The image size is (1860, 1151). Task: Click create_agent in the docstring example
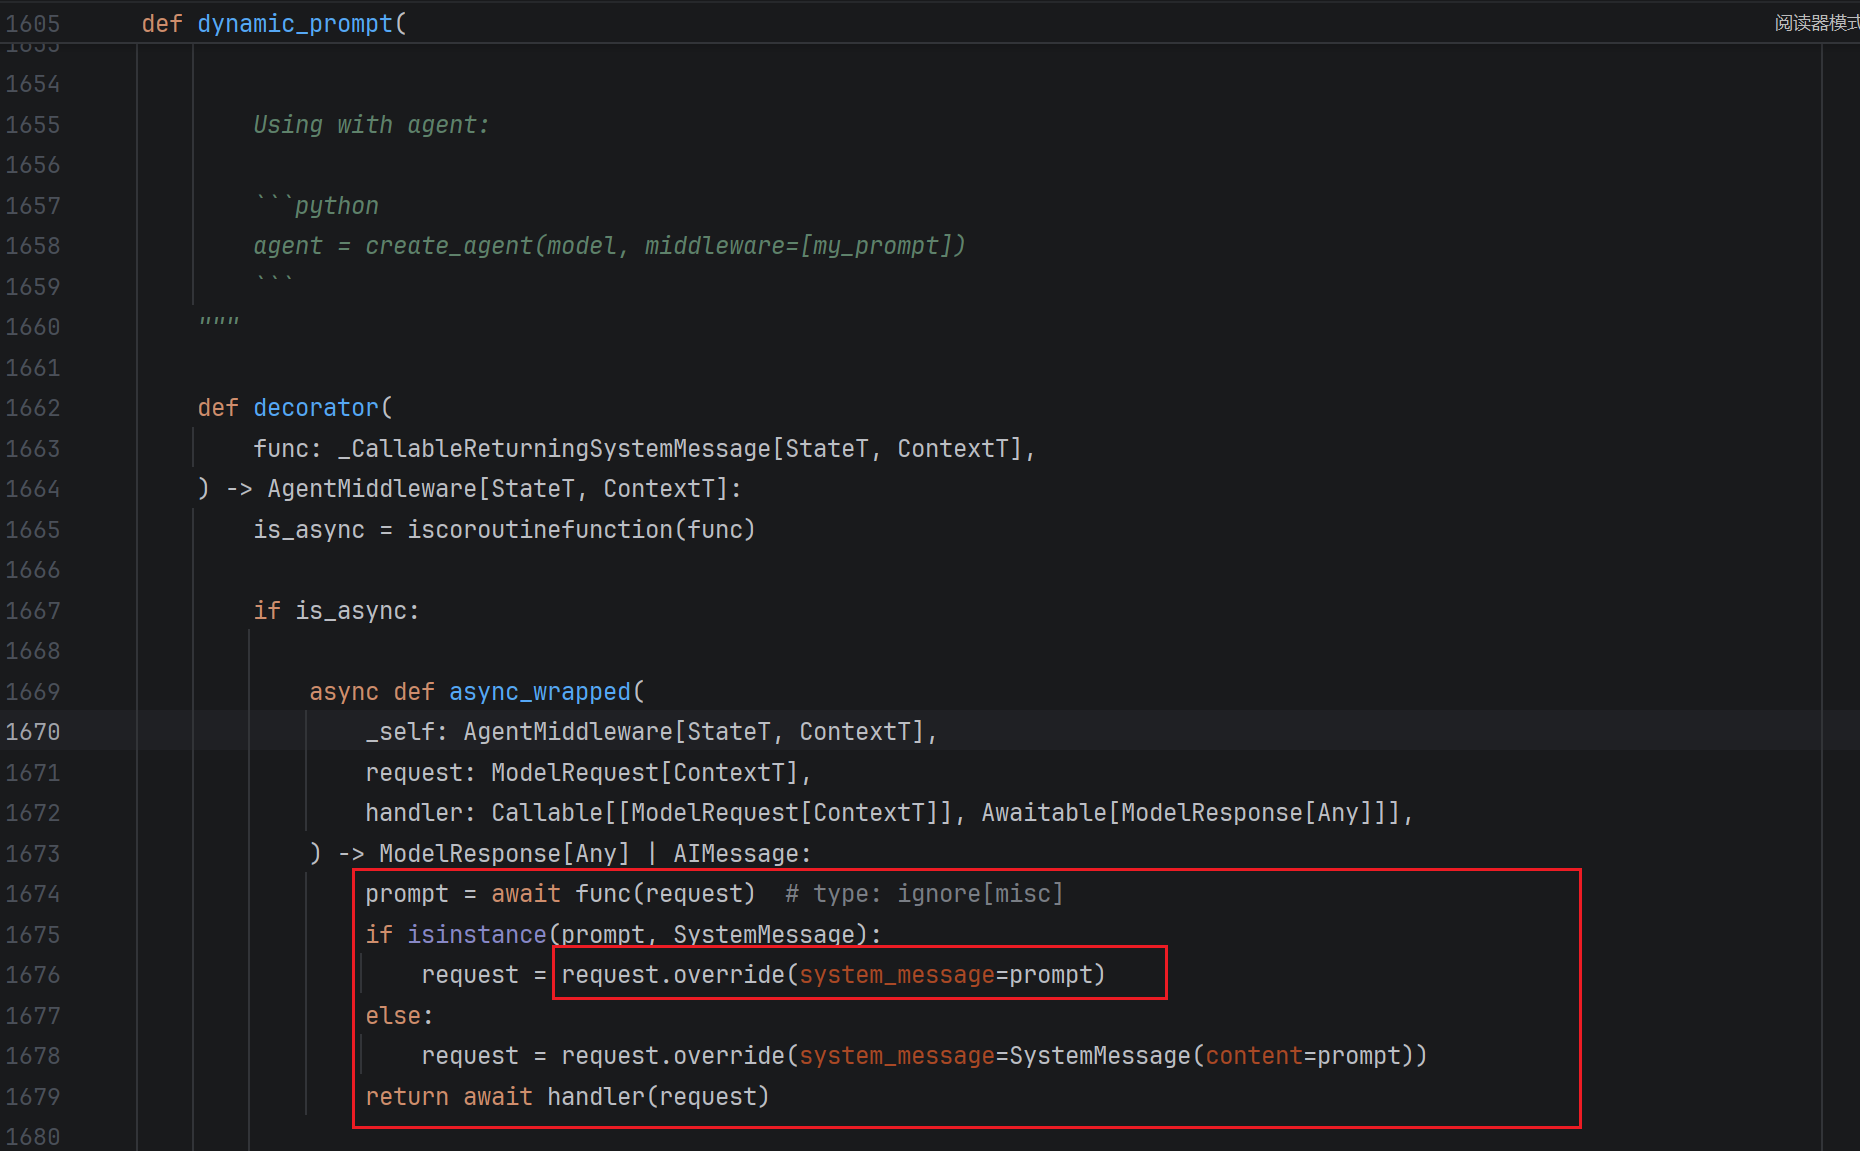449,246
